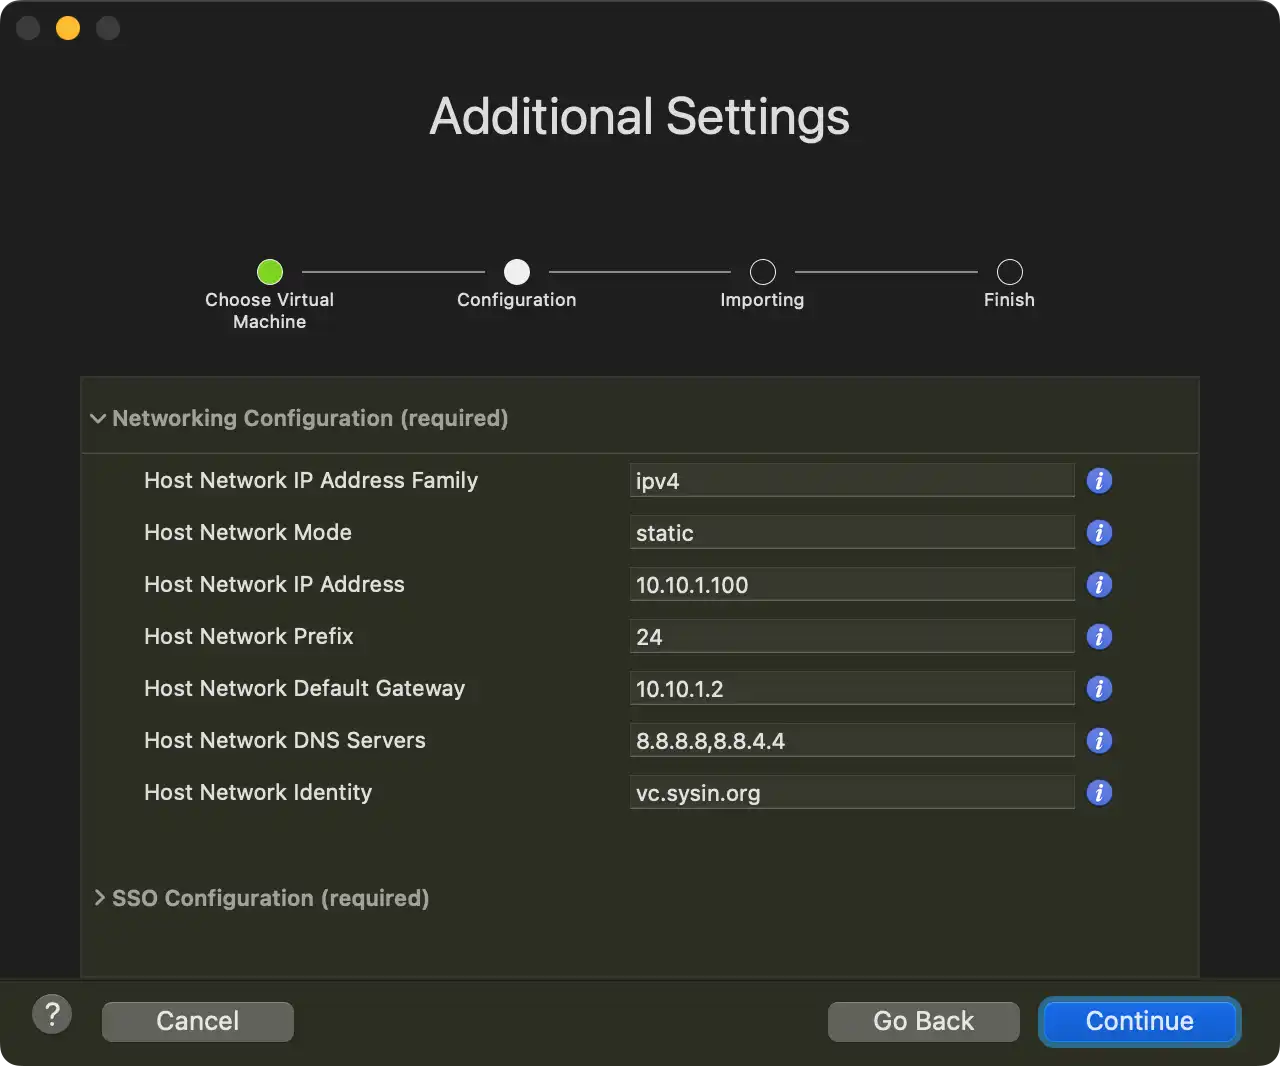This screenshot has width=1280, height=1066.
Task: Show info for Host Network IP Address
Action: (1099, 585)
